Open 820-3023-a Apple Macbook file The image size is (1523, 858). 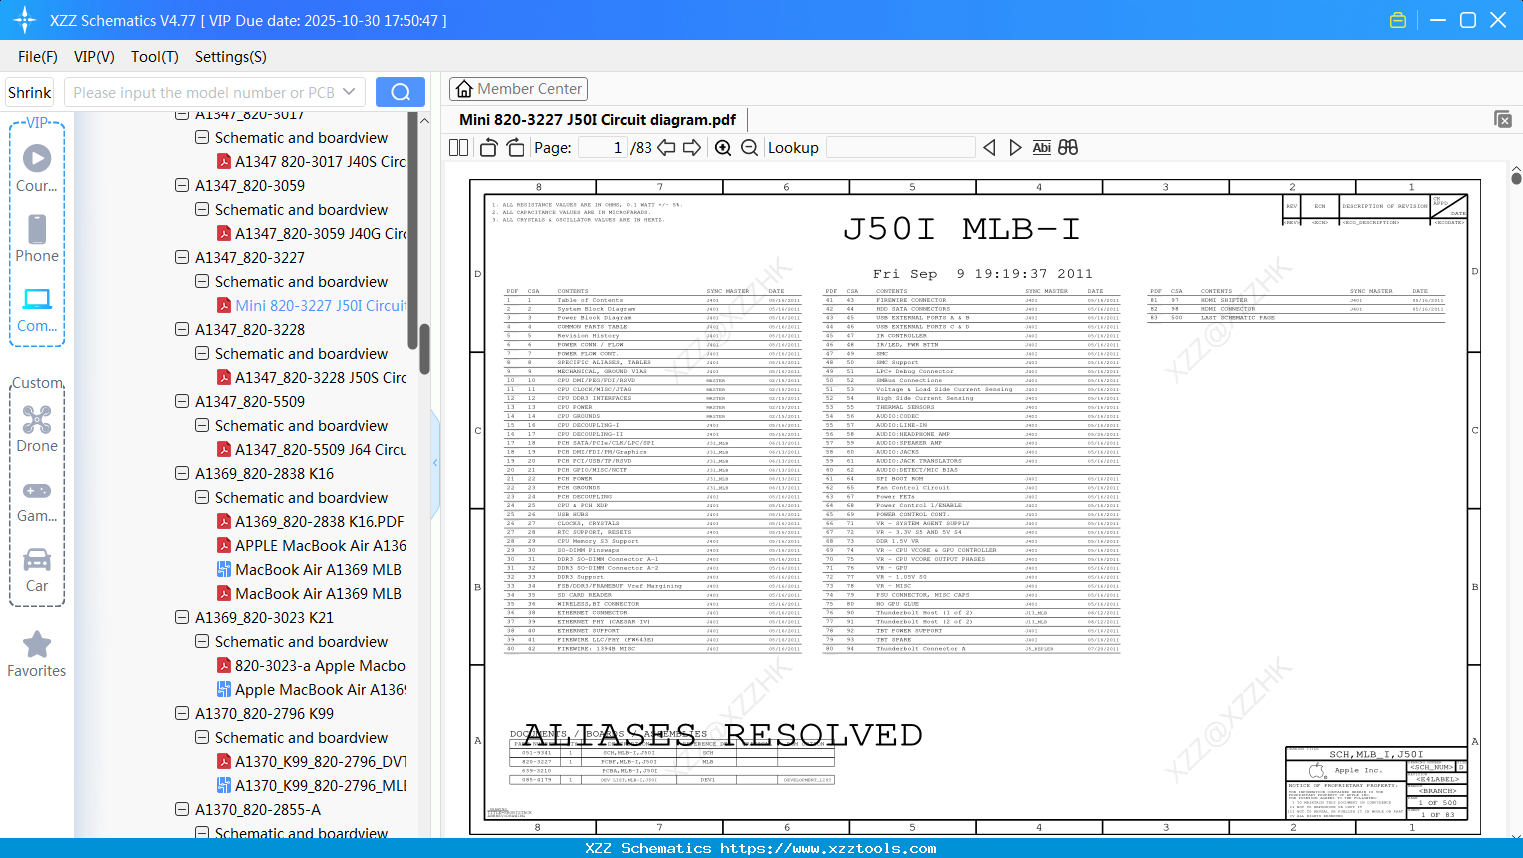312,666
